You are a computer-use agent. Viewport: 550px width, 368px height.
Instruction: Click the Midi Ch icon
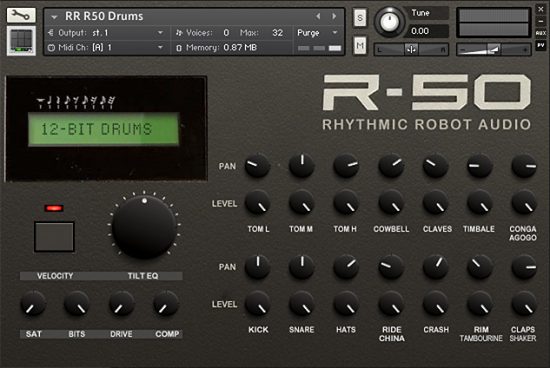(x=51, y=47)
